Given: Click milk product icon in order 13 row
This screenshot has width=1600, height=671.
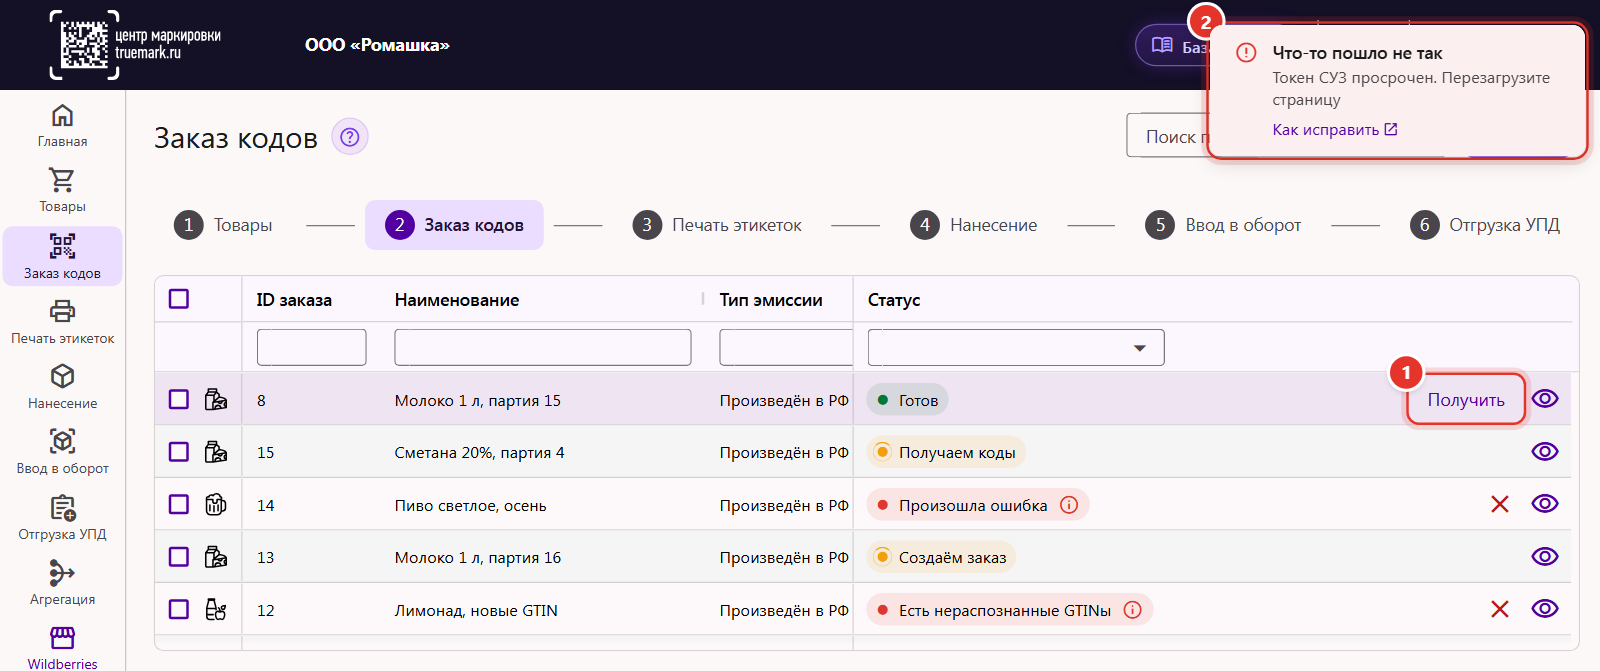Looking at the screenshot, I should click(x=216, y=557).
